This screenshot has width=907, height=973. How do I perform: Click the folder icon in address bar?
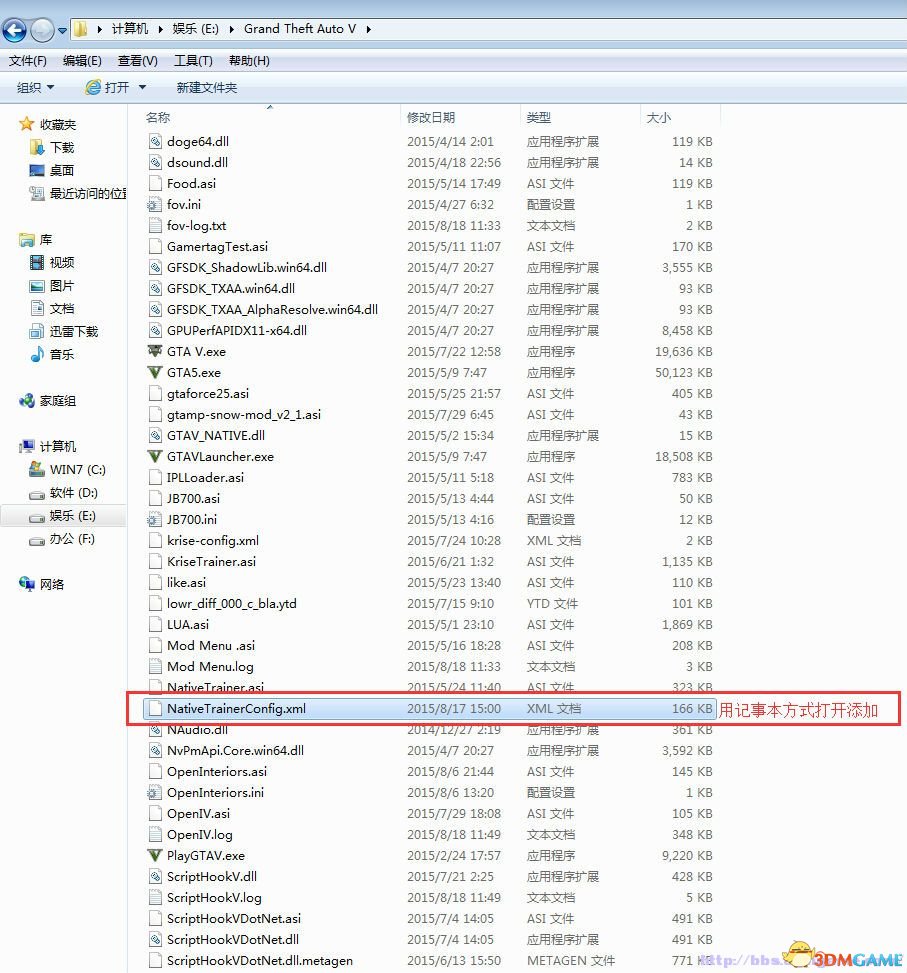coord(81,29)
